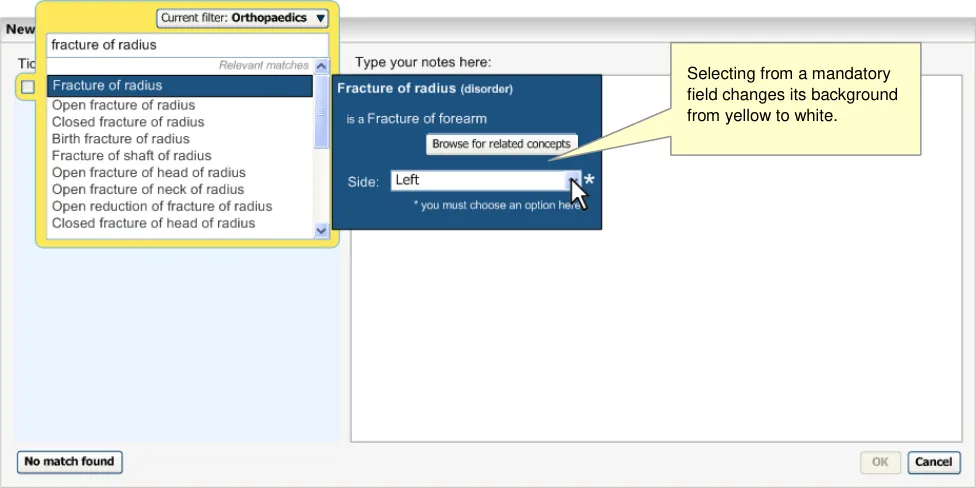This screenshot has height=488, width=976.
Task: Select 'Open fracture of radius' result
Action: 123,105
